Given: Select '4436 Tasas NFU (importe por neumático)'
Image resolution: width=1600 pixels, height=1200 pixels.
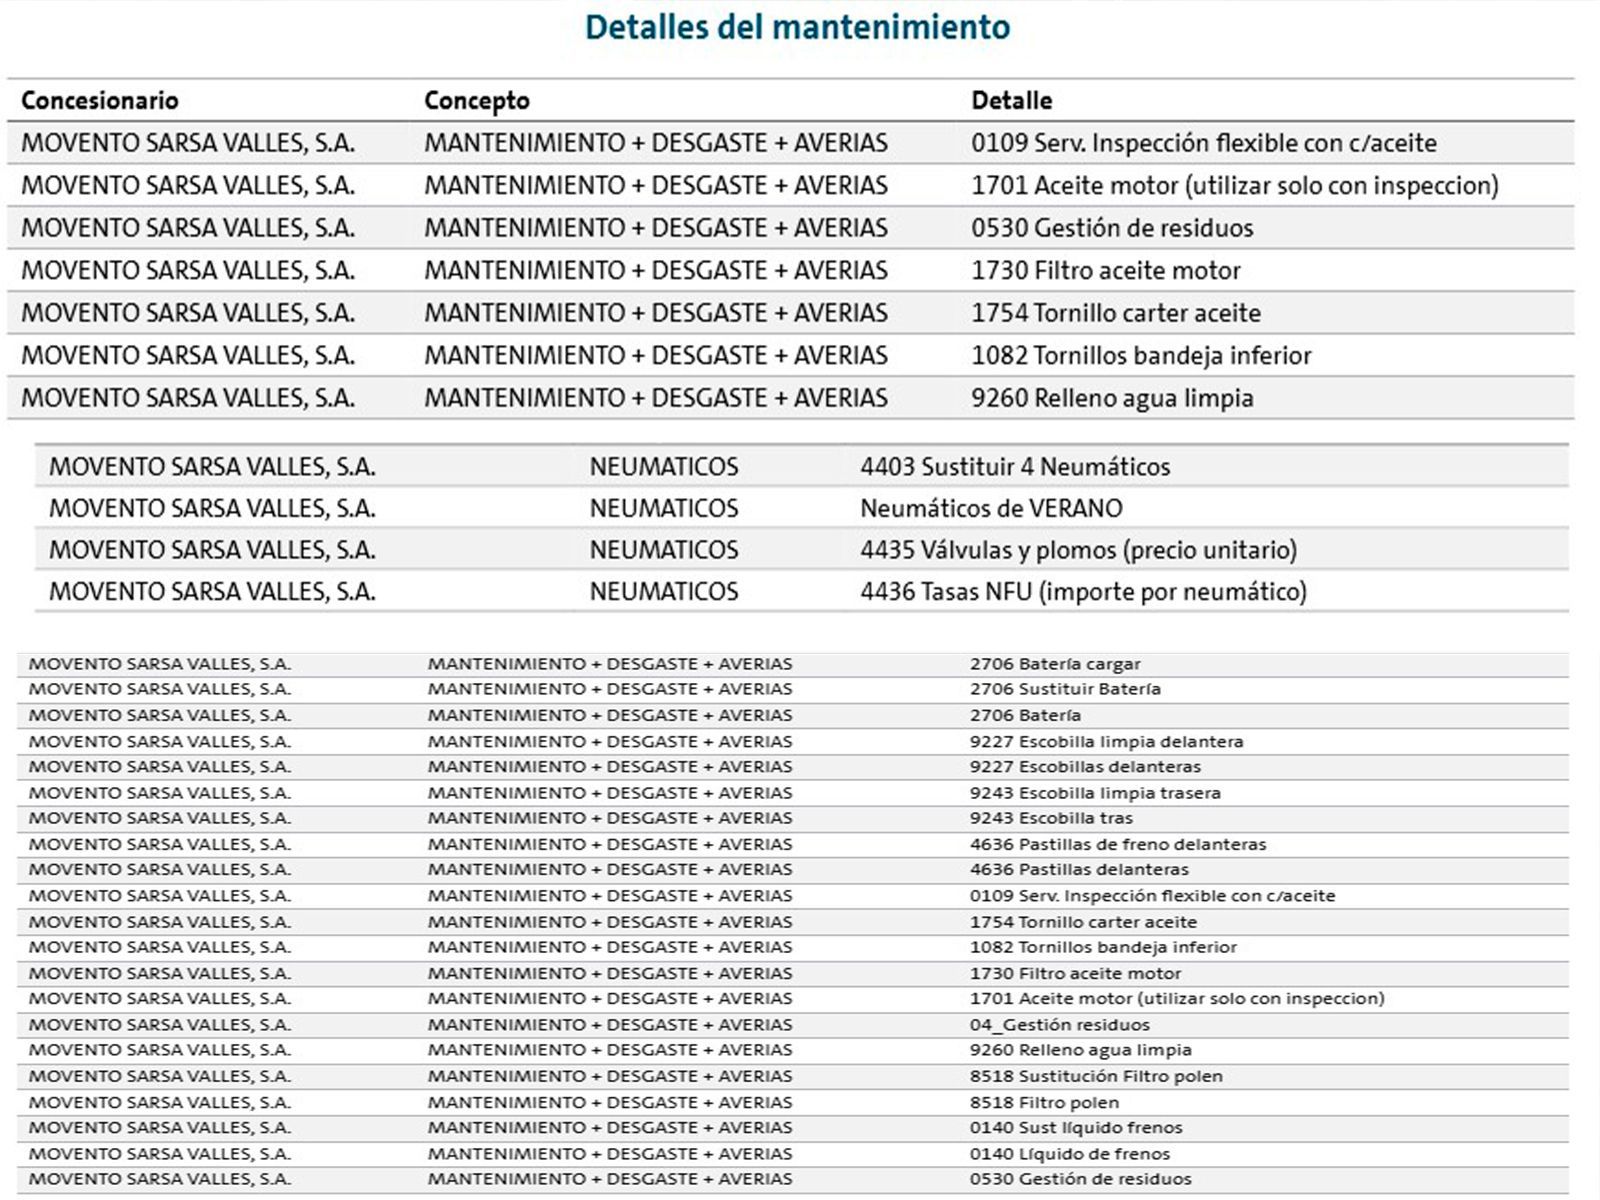Looking at the screenshot, I should pyautogui.click(x=1083, y=592).
